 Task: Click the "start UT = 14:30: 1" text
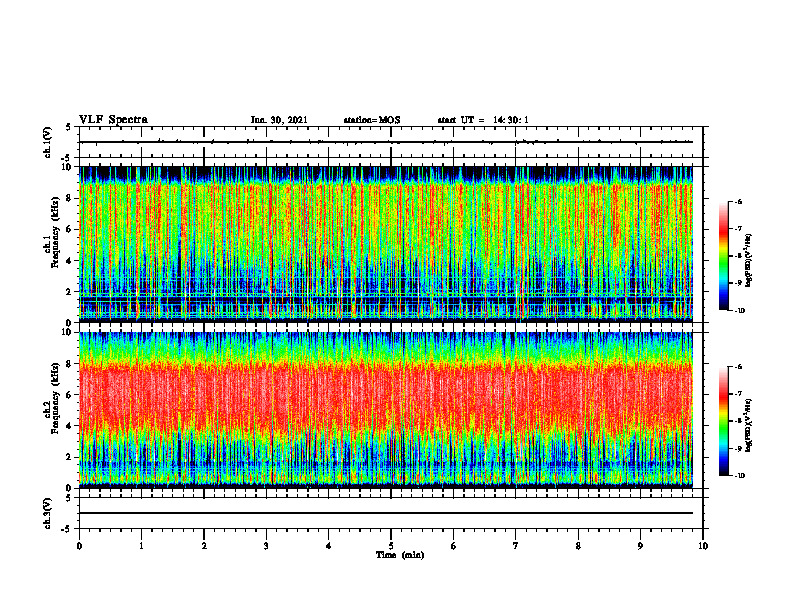[x=483, y=120]
